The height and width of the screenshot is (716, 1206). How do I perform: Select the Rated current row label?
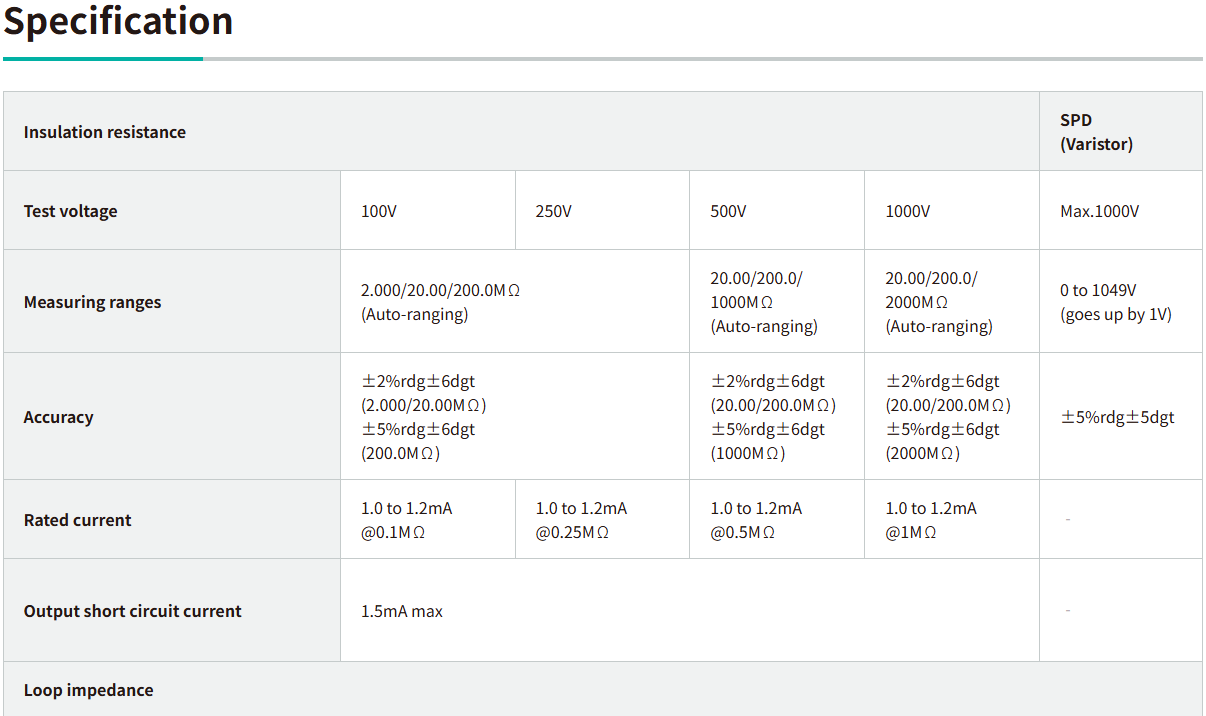[77, 520]
